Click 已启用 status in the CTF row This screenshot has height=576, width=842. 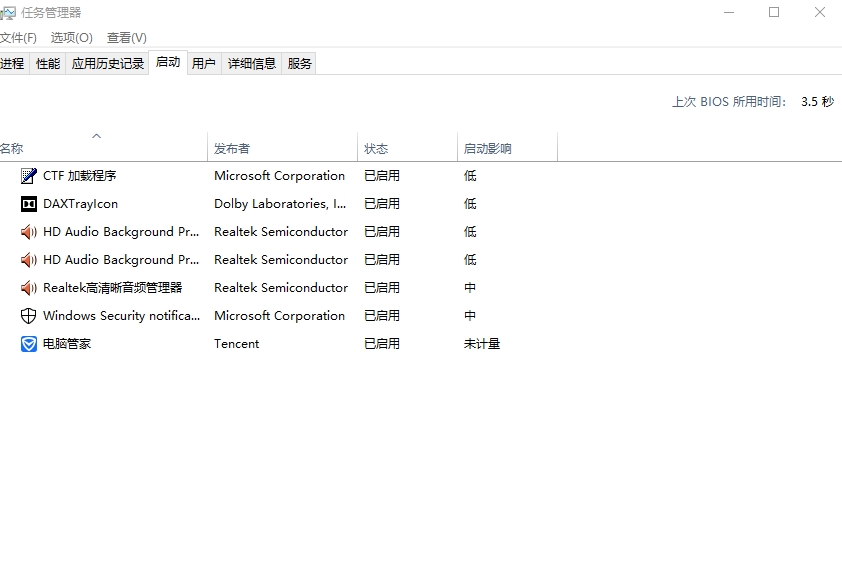pos(382,176)
